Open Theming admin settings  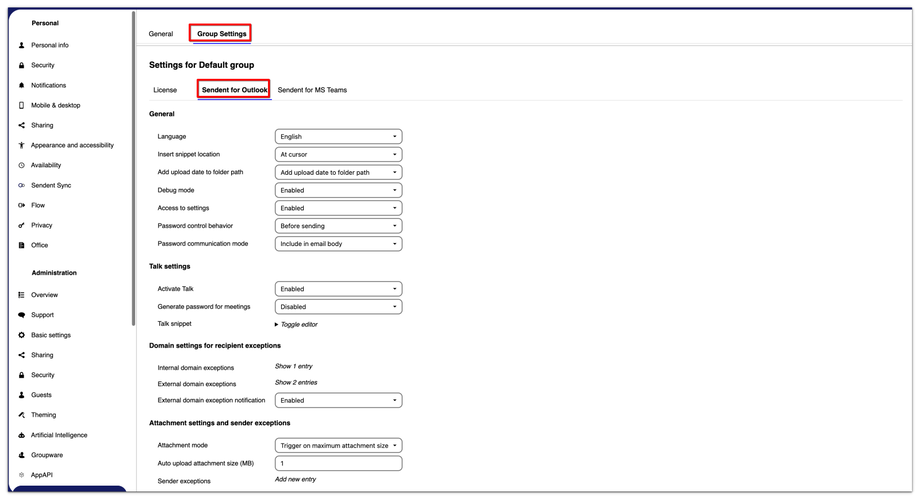pos(43,414)
